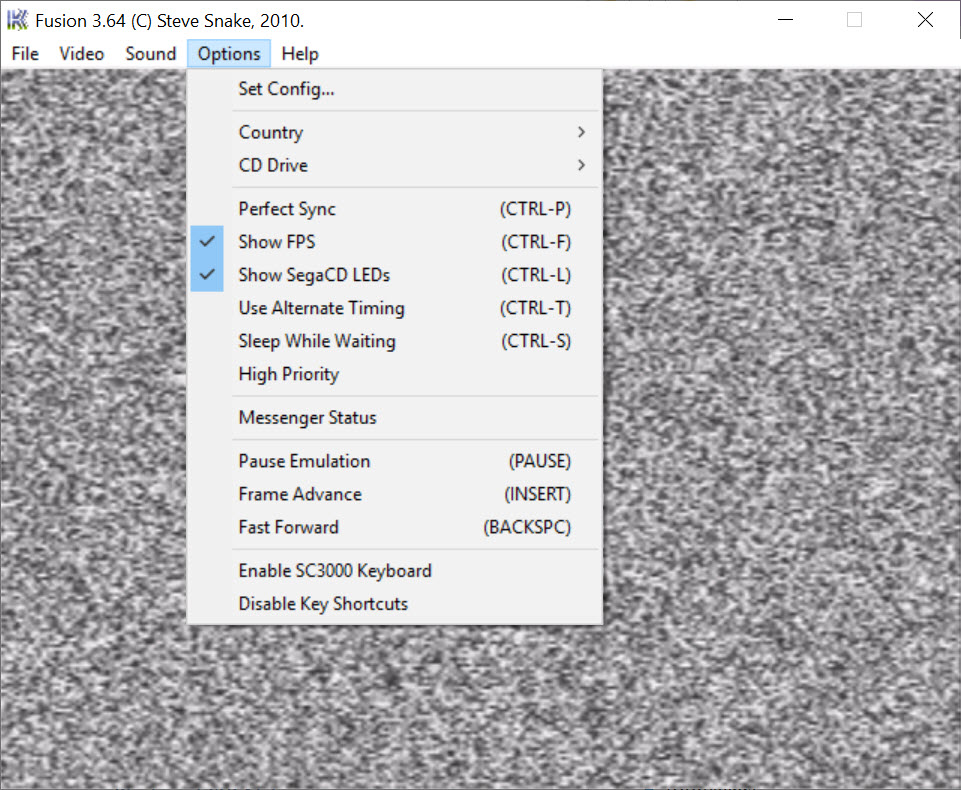The image size is (961, 790).
Task: Toggle Disable Key Shortcuts
Action: click(x=395, y=604)
